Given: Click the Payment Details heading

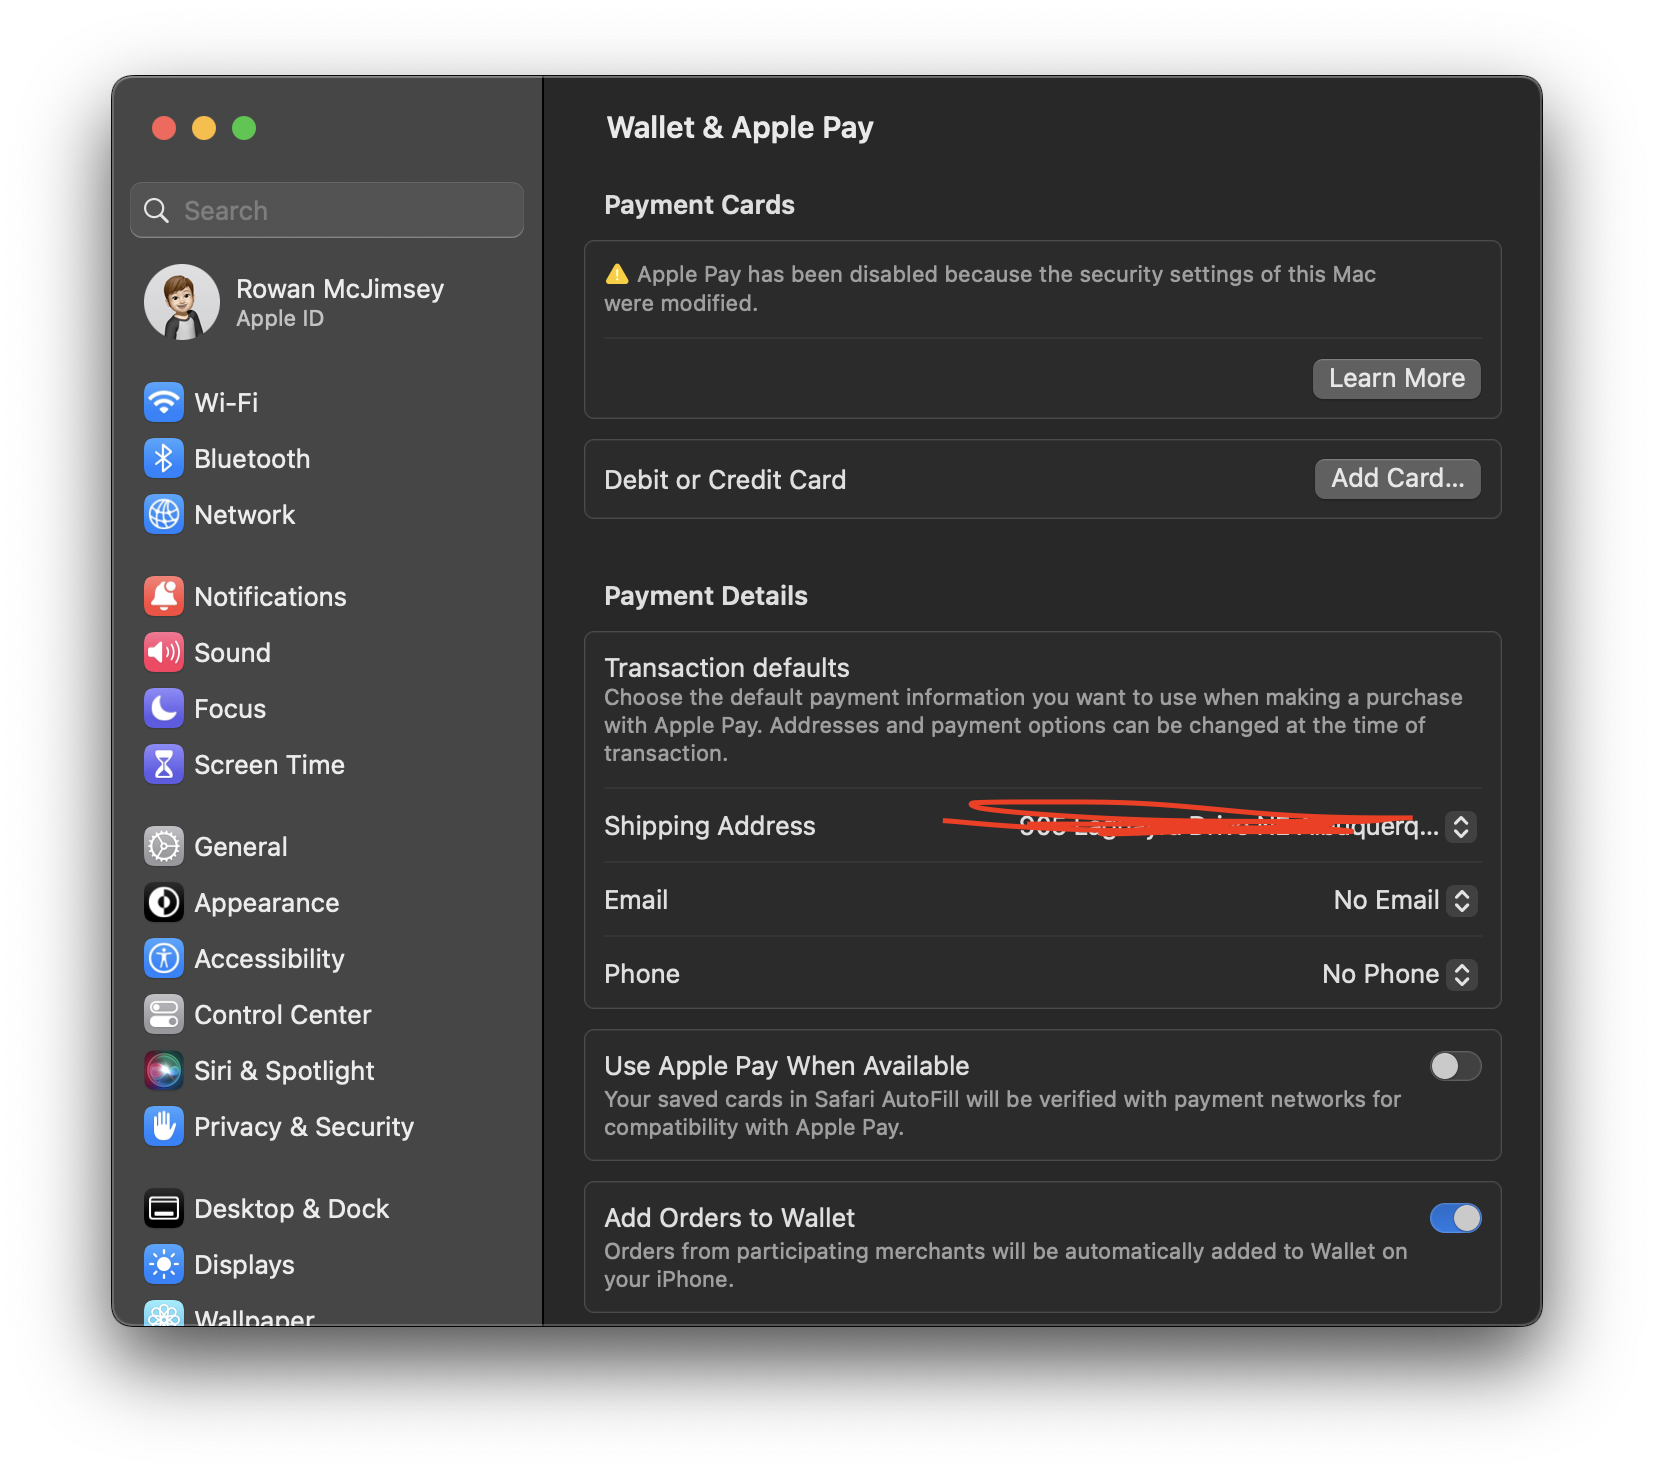Looking at the screenshot, I should point(706,596).
